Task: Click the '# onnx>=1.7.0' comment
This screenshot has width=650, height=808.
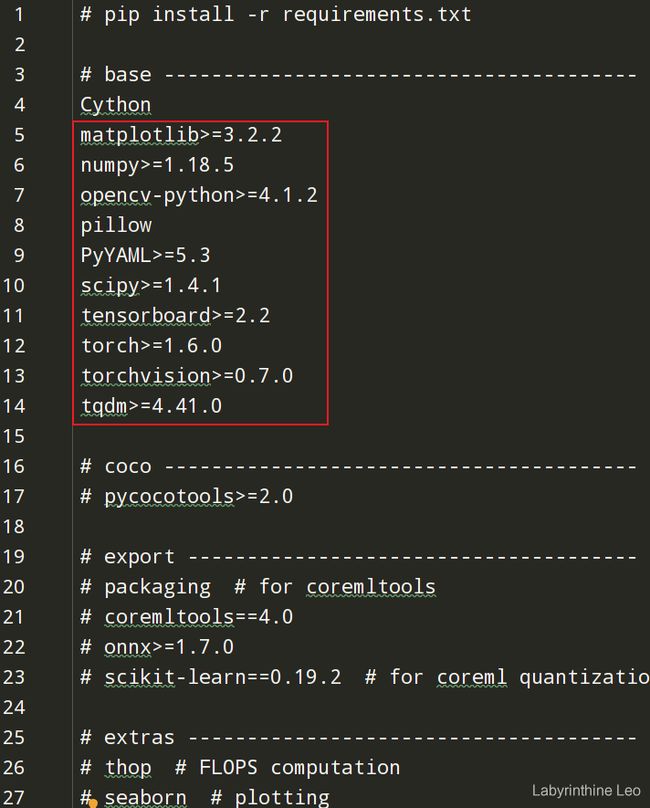Action: click(157, 647)
